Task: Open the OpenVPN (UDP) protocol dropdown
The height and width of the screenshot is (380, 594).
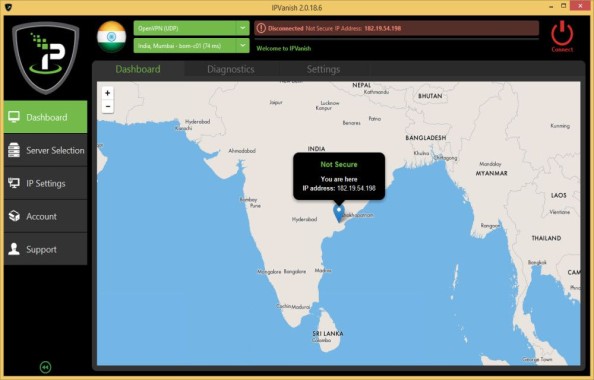Action: click(x=191, y=28)
